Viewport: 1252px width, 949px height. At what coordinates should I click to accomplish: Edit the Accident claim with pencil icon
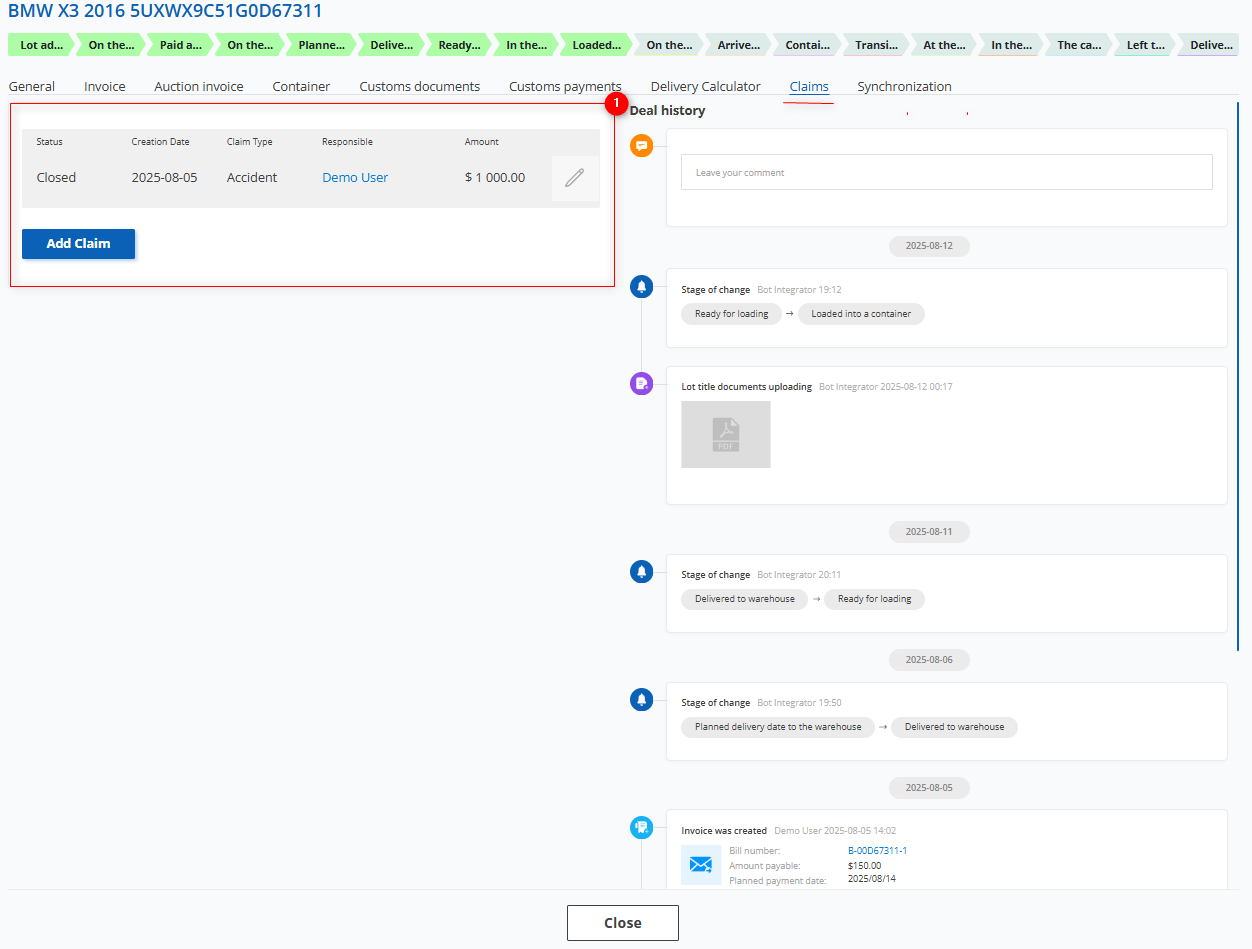[x=575, y=178]
